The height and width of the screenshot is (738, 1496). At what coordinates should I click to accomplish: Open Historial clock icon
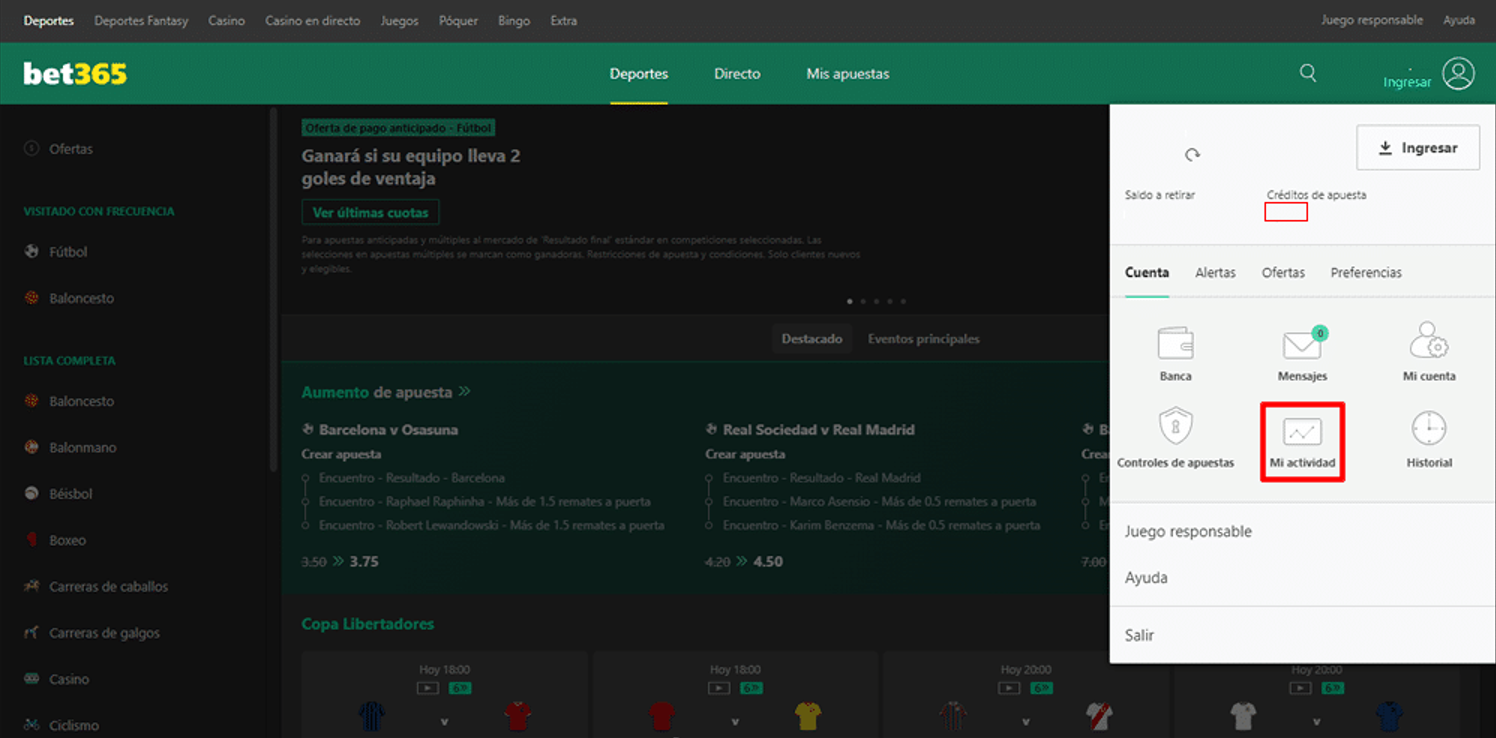coord(1429,428)
